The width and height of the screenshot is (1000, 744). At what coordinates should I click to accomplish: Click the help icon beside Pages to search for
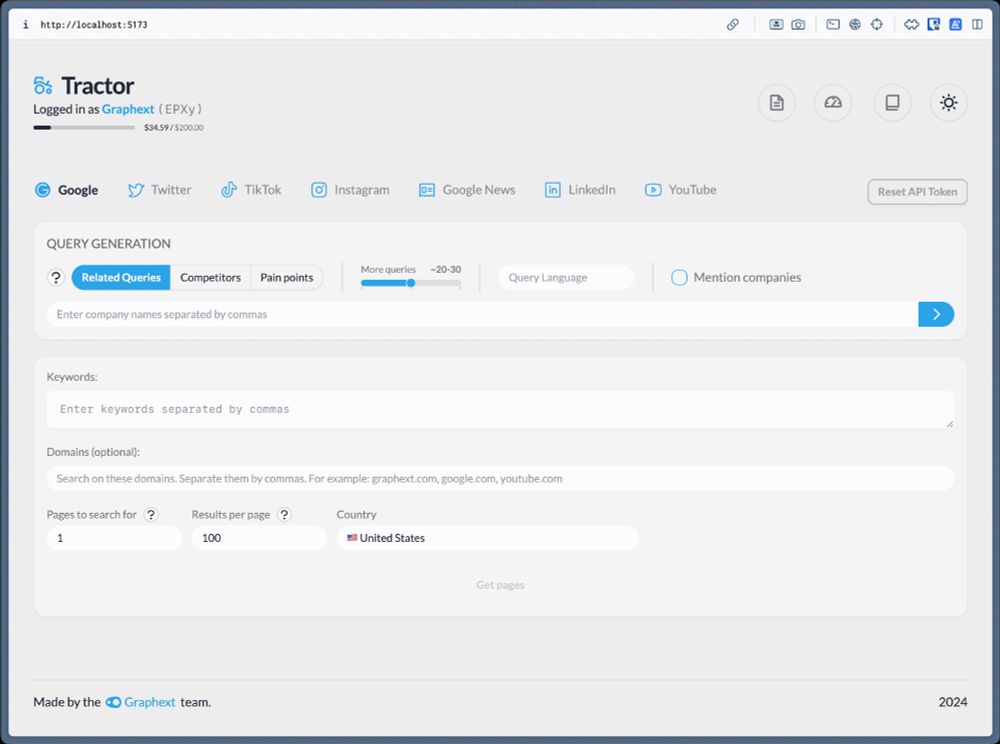pos(151,514)
